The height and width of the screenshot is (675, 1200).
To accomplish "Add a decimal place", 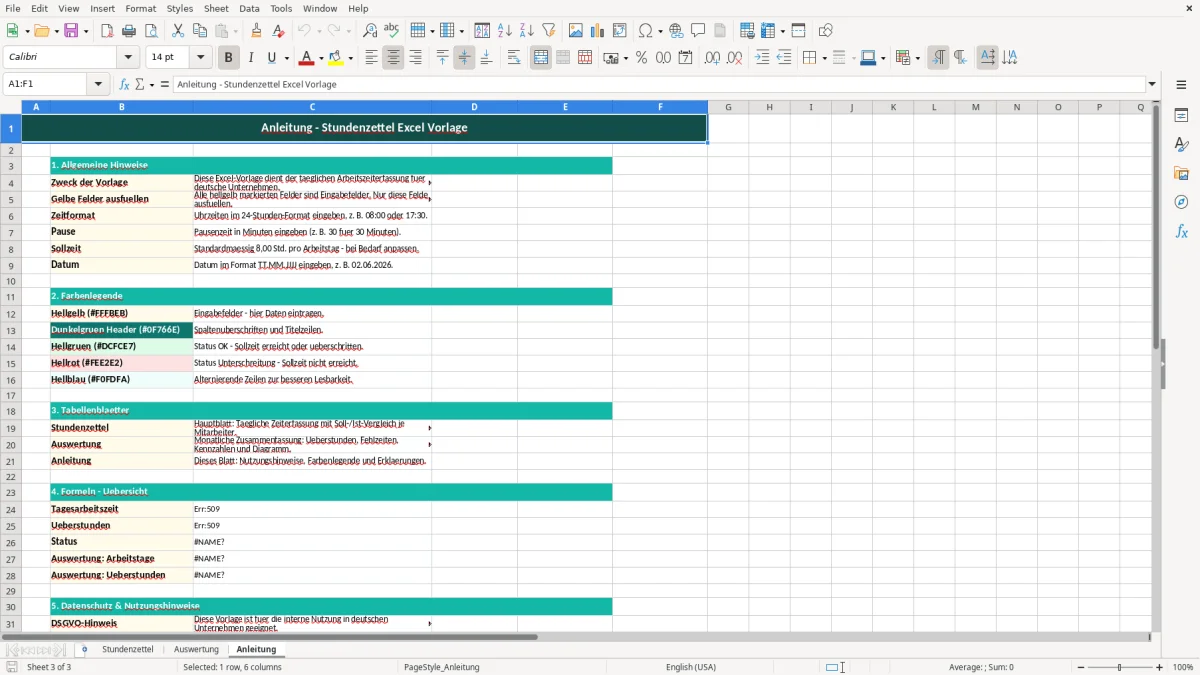I will click(x=712, y=58).
